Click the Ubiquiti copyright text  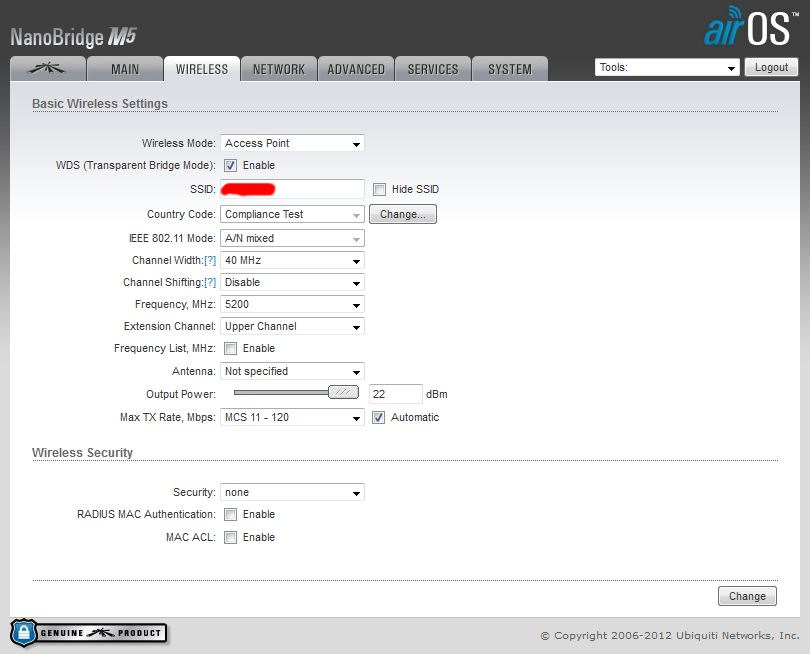669,635
